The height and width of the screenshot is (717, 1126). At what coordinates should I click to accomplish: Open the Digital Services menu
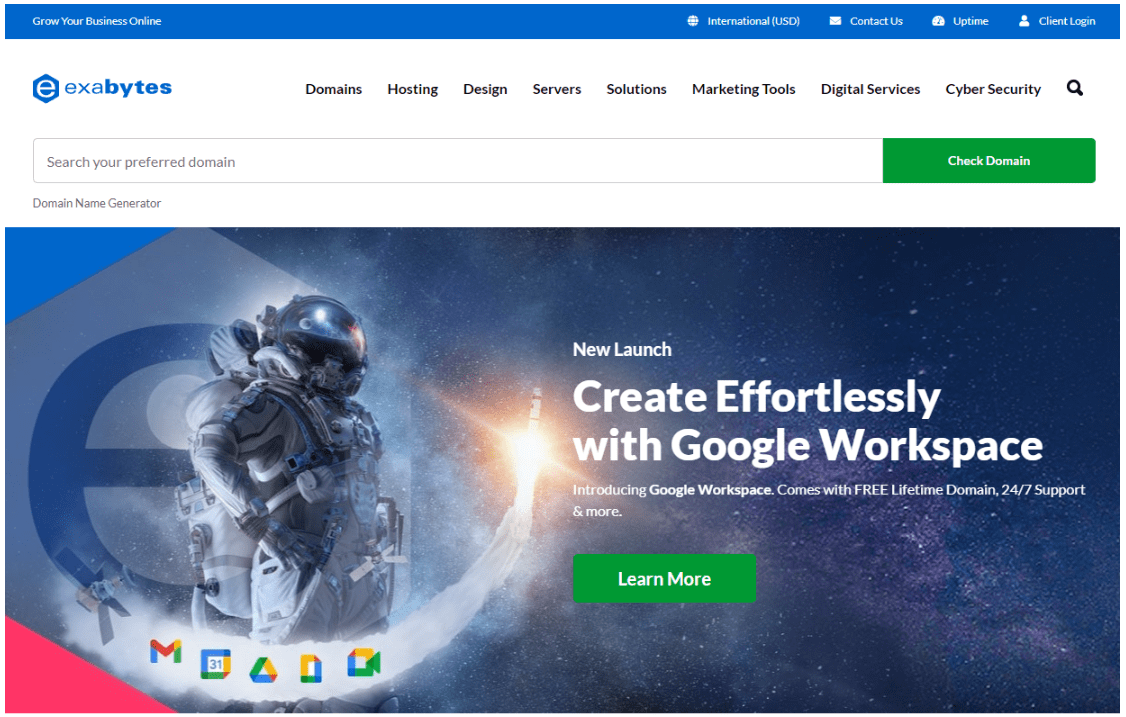870,89
